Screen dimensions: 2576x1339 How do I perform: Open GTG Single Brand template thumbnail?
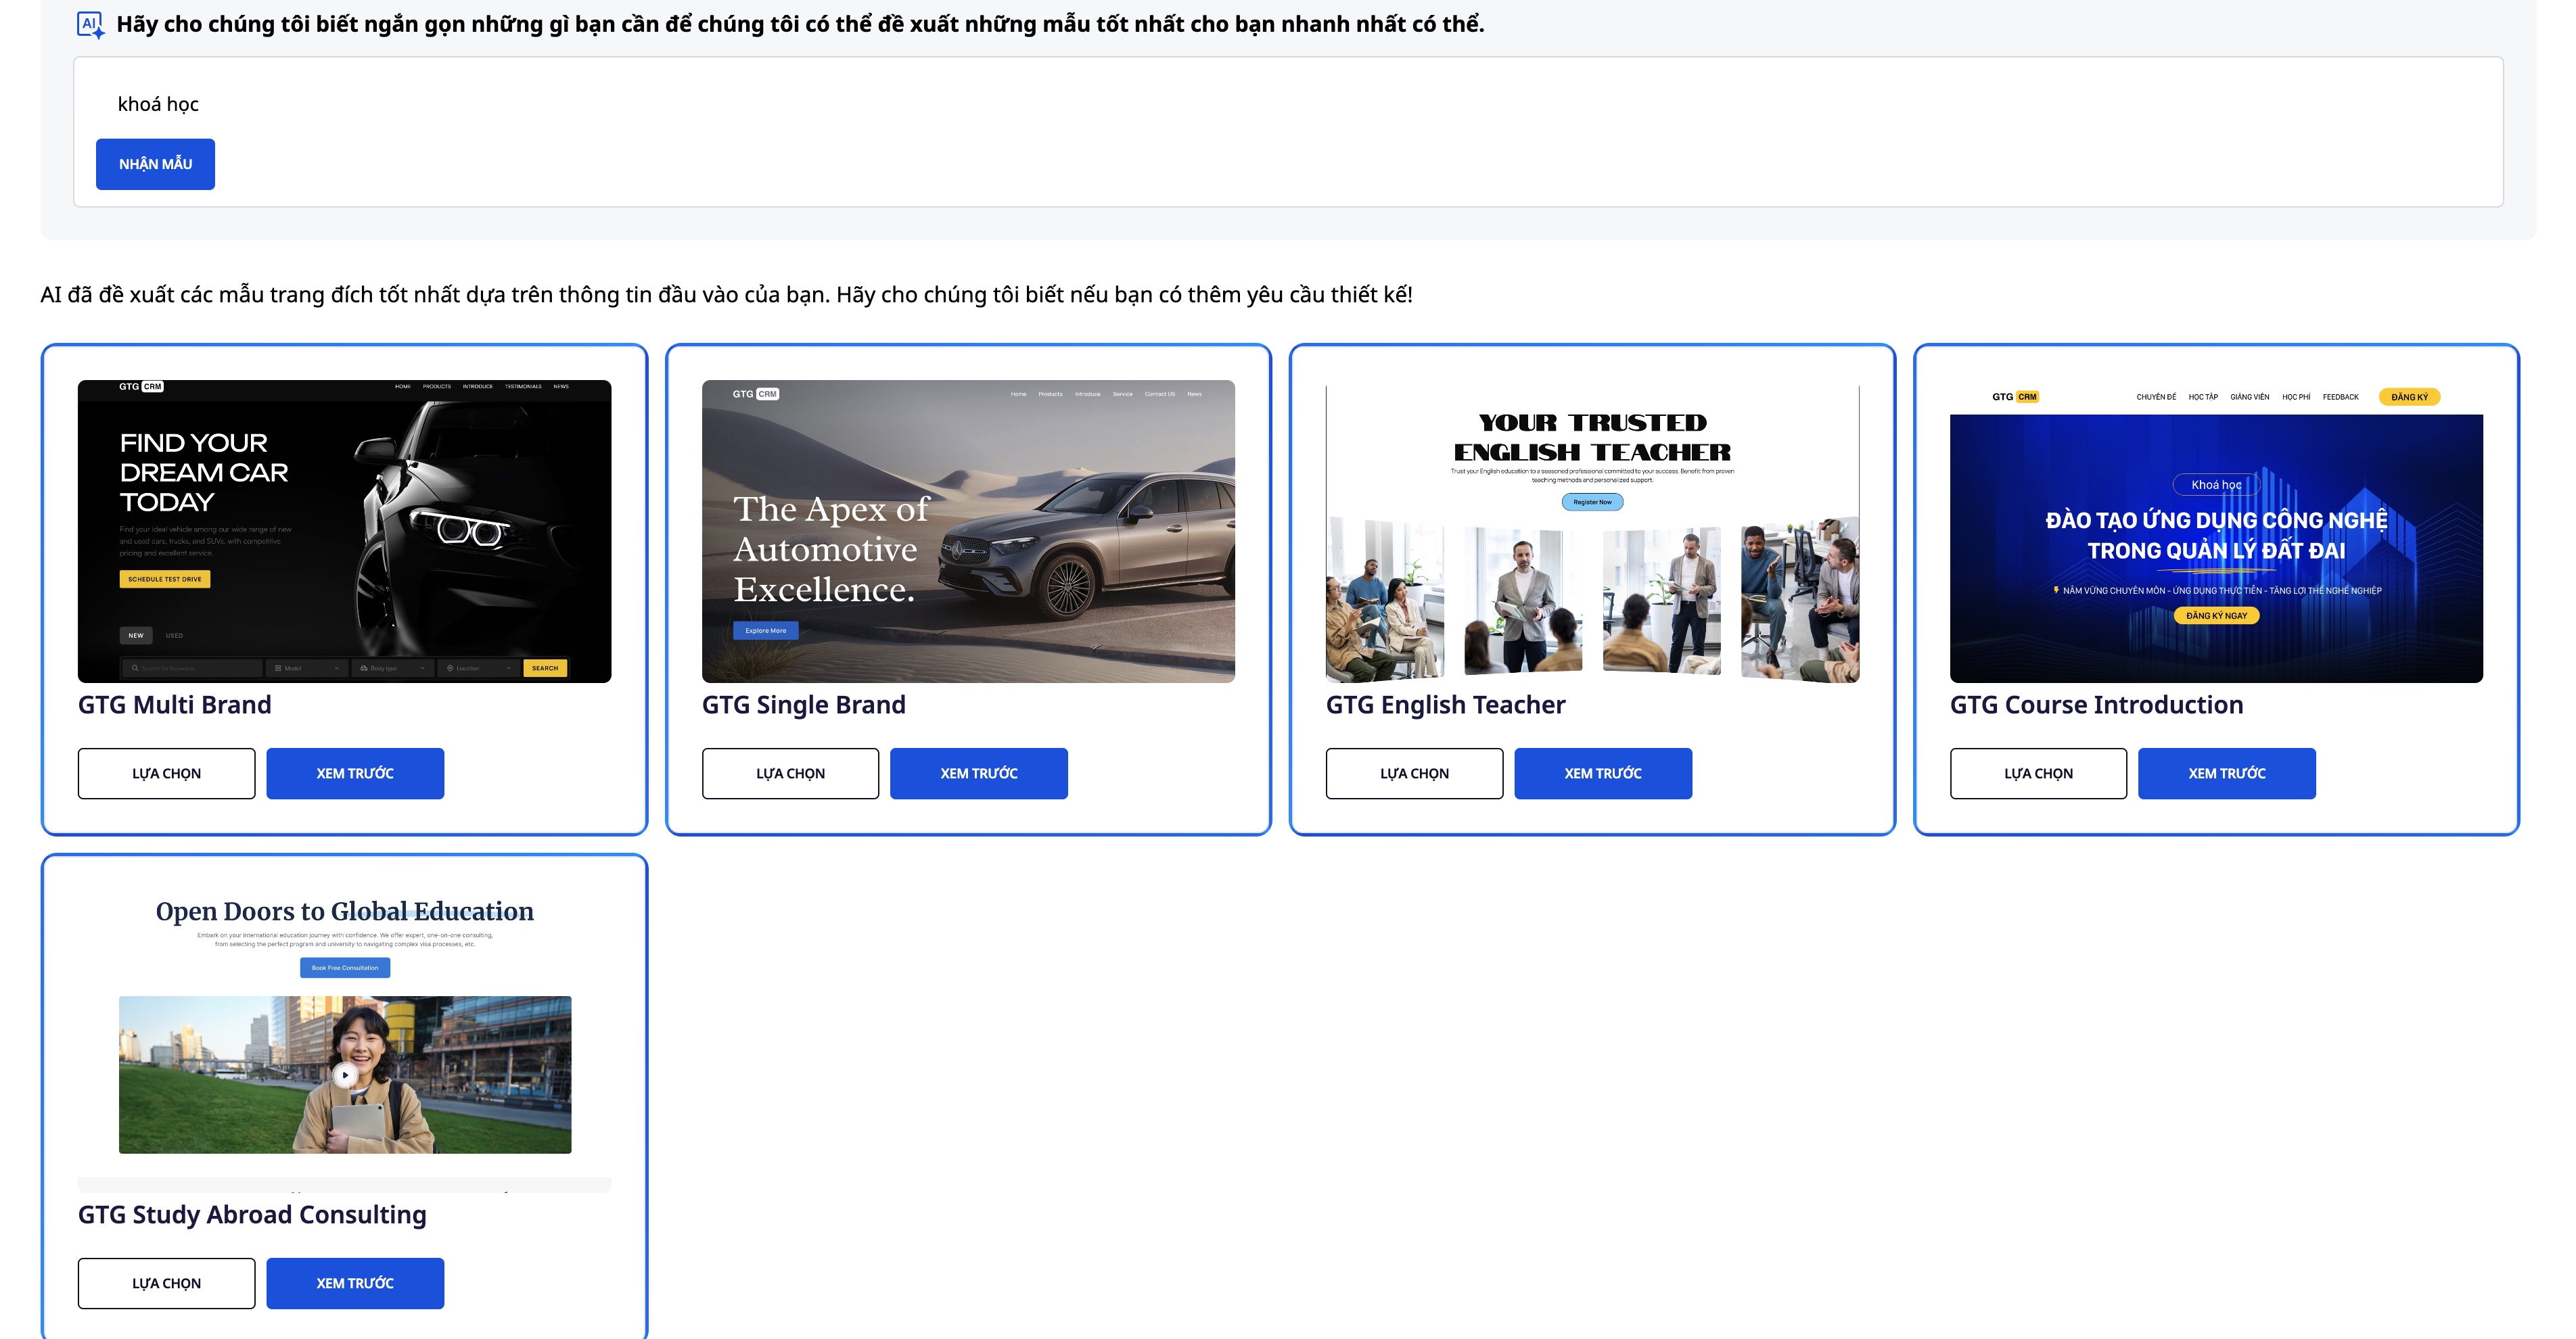coord(968,531)
